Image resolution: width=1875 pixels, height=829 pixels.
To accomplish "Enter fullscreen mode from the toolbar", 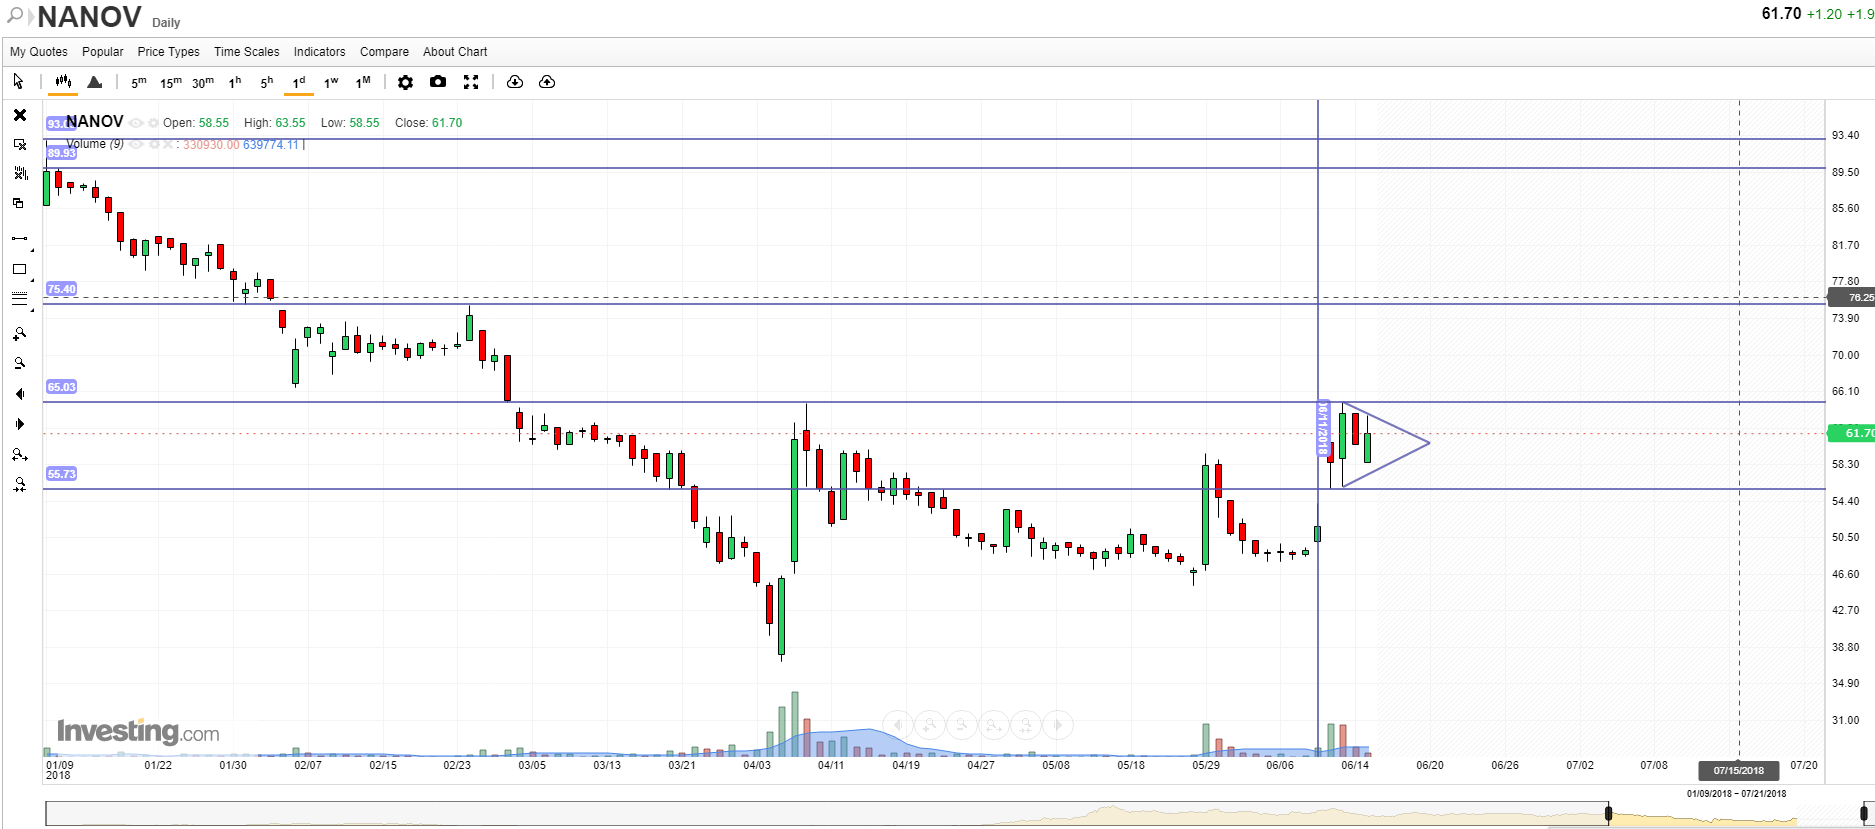I will (471, 82).
